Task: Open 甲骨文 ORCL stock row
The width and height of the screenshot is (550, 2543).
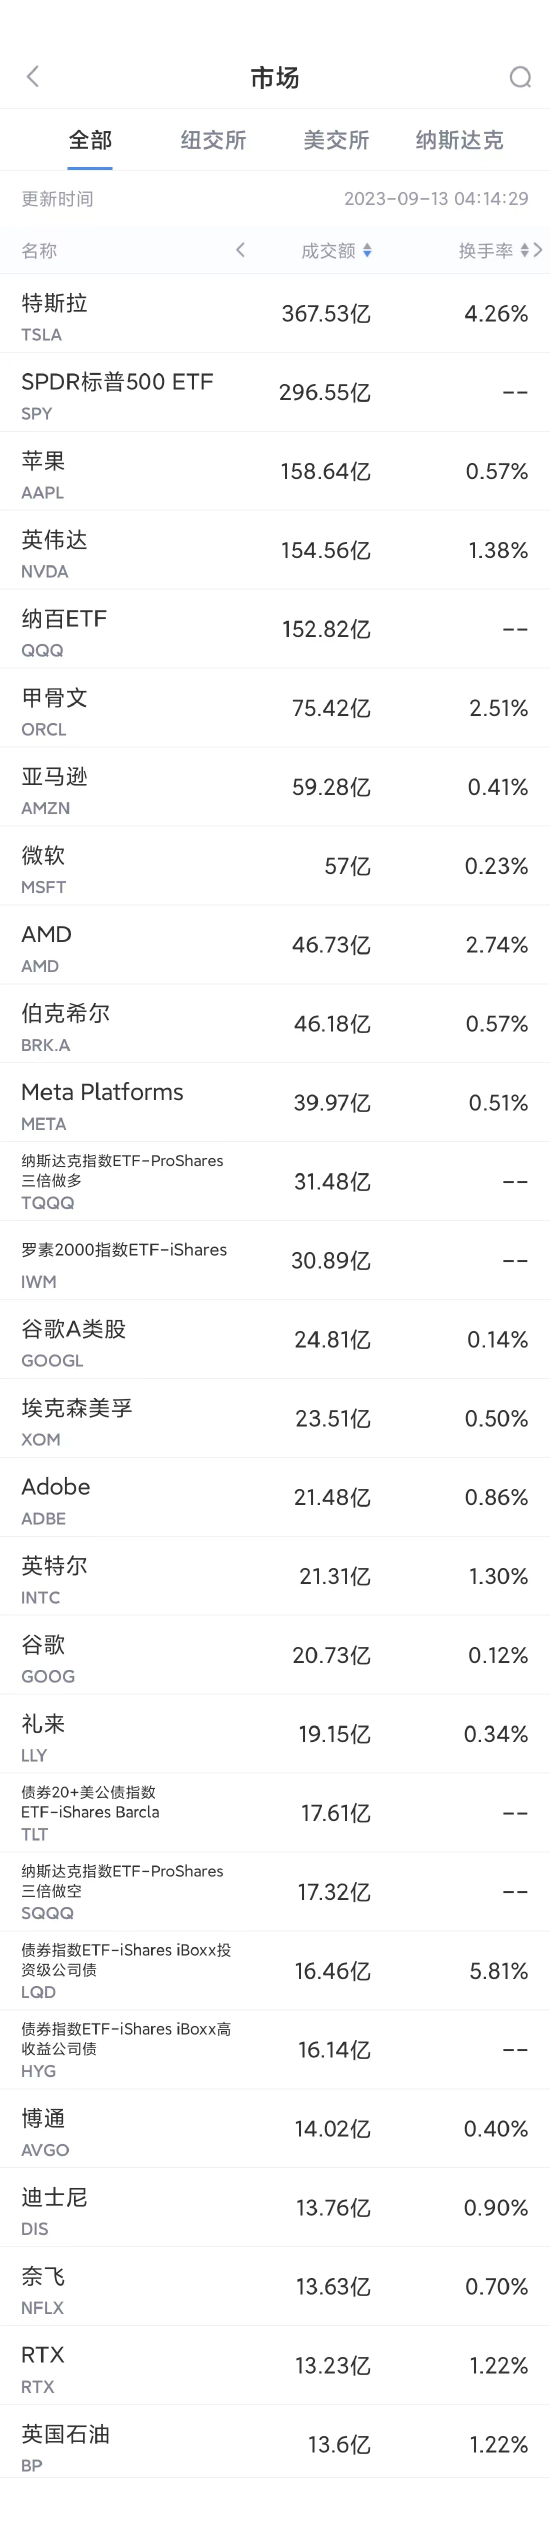Action: (275, 709)
